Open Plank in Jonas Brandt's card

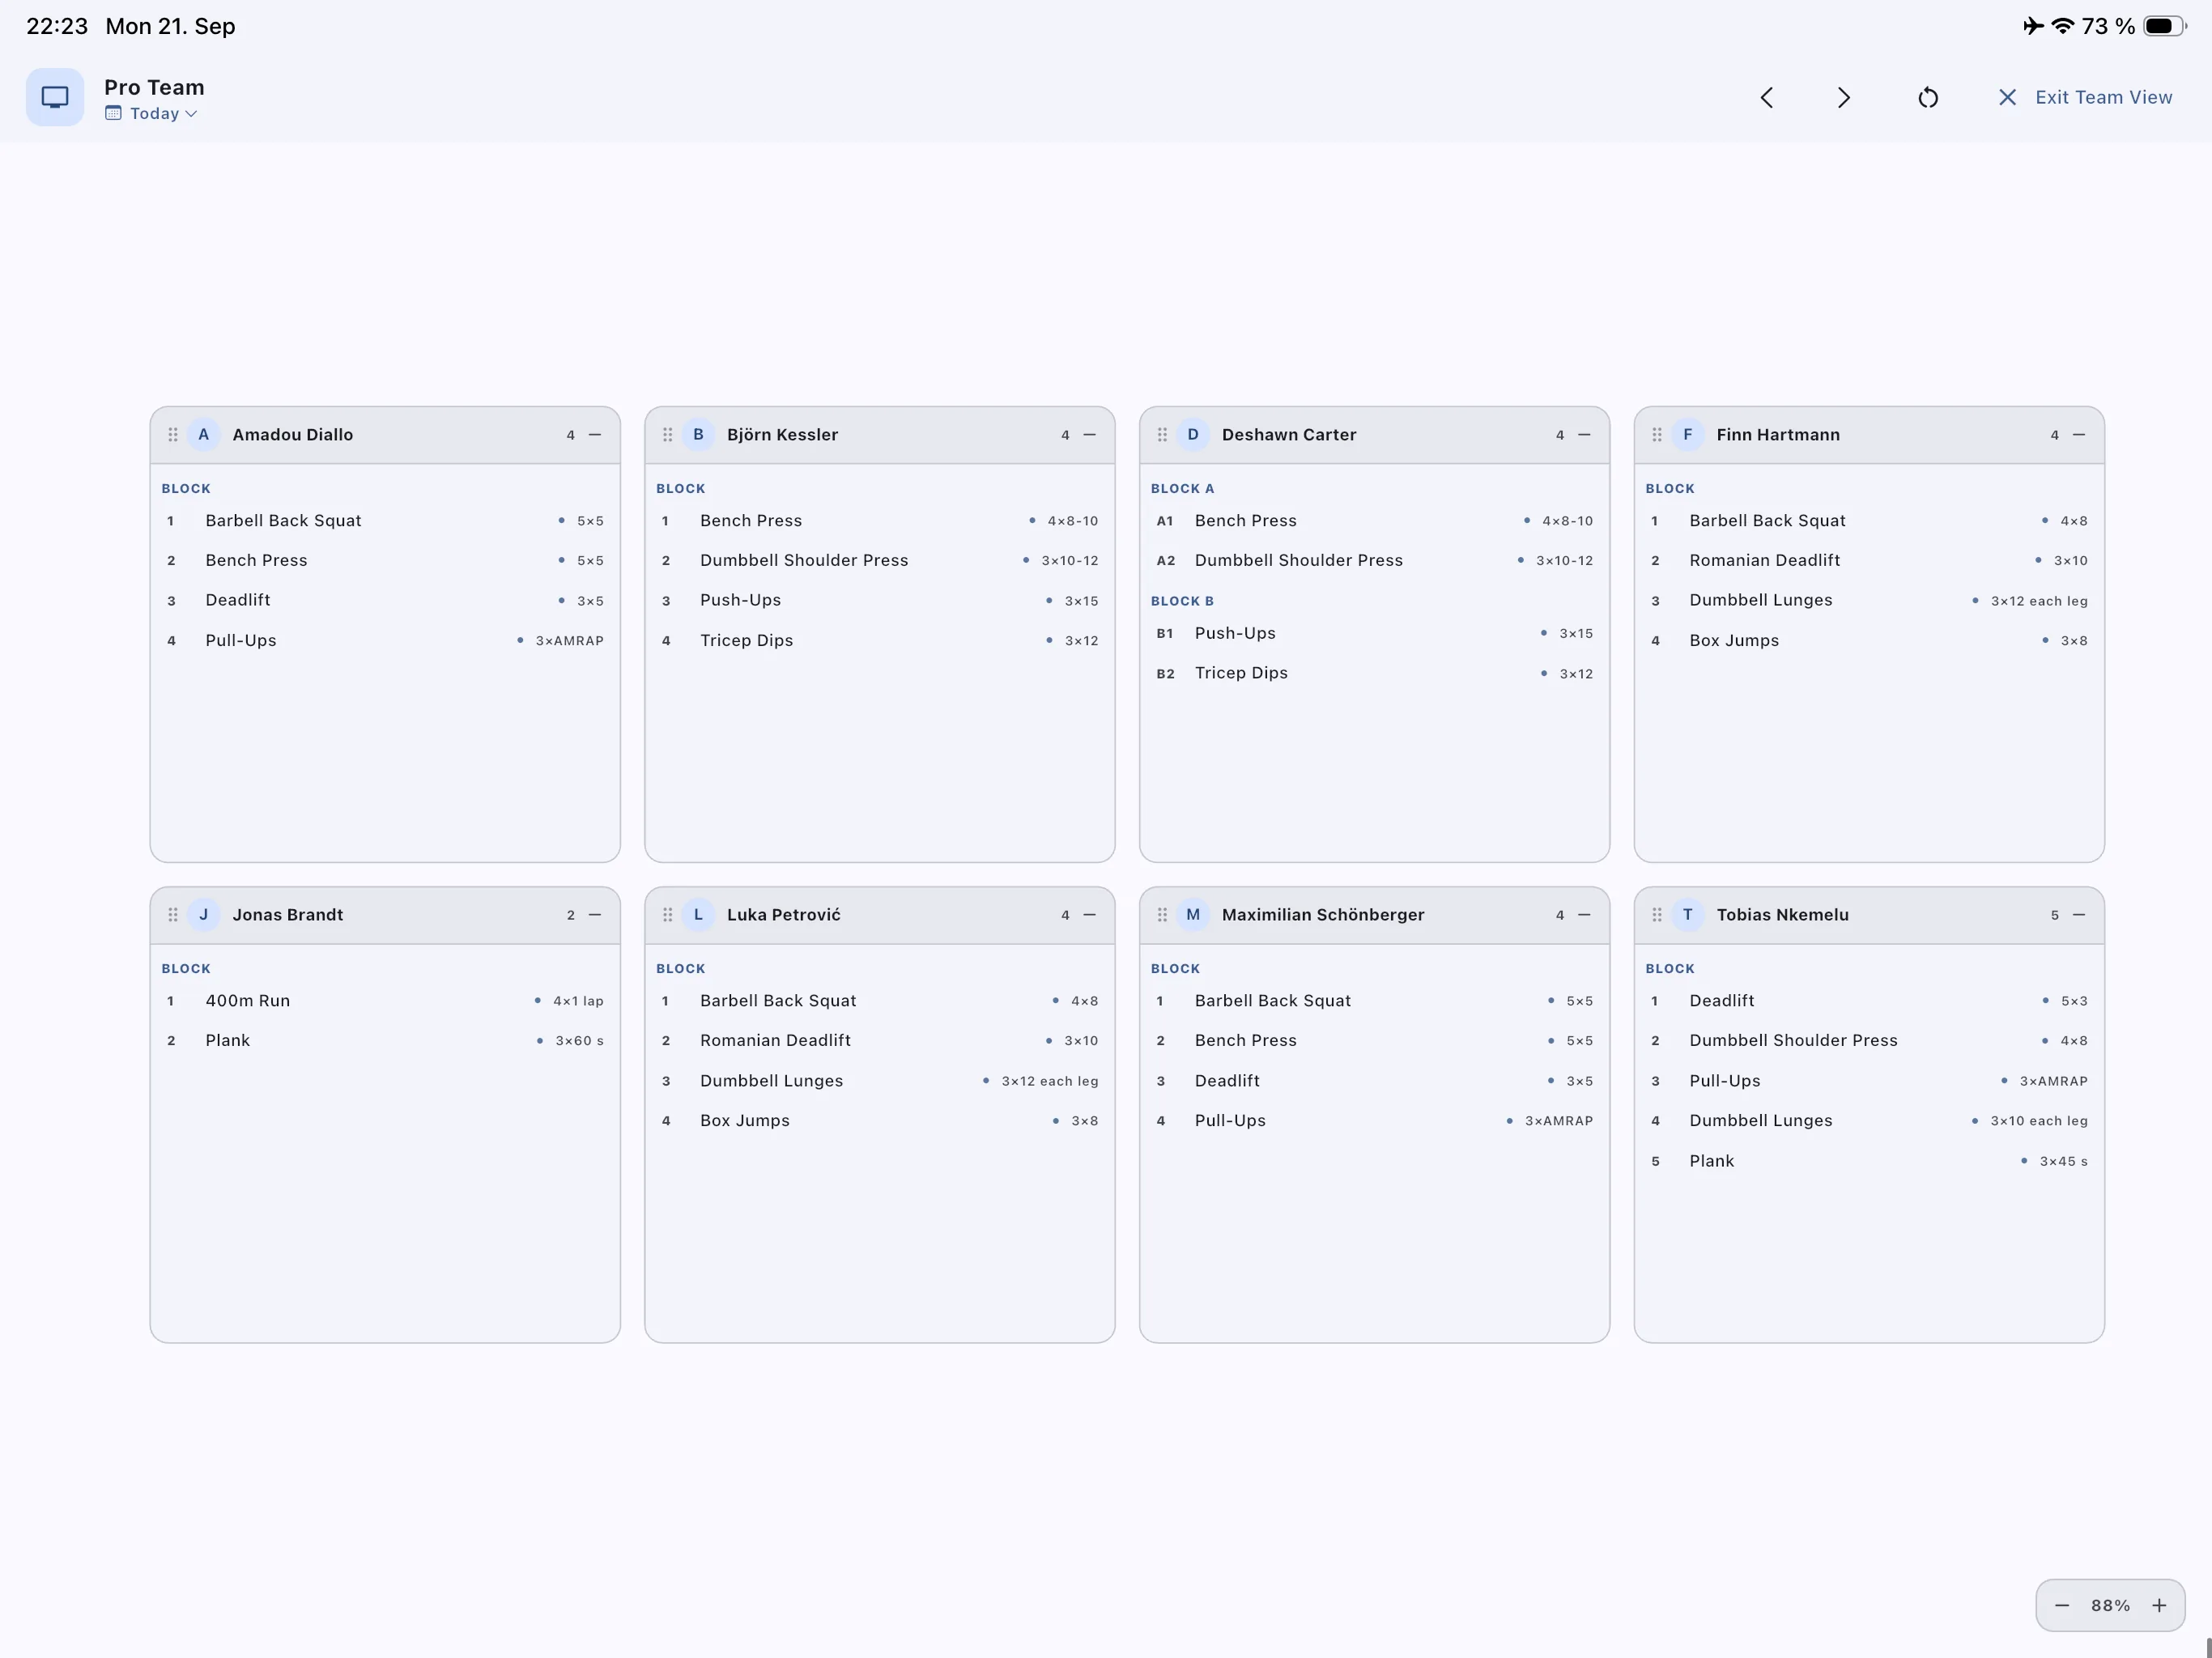click(x=385, y=1041)
